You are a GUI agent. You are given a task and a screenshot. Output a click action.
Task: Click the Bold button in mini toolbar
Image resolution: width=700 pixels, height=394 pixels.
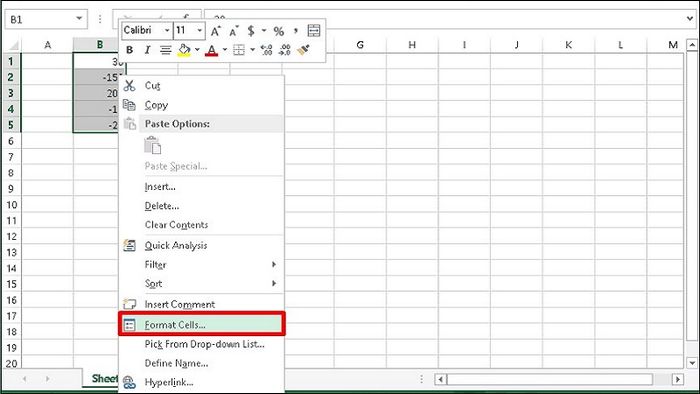pos(129,50)
